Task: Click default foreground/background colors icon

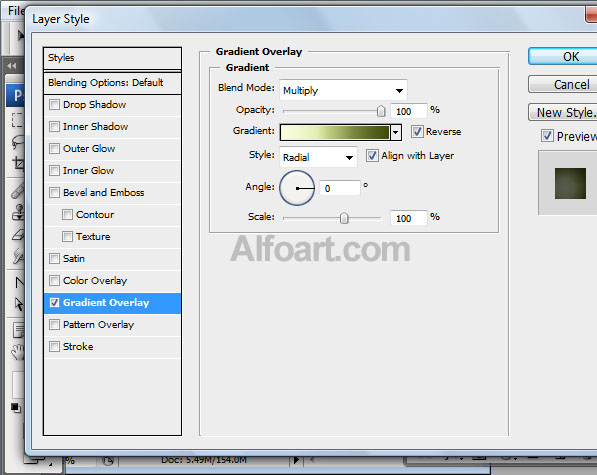Action: (x=16, y=408)
